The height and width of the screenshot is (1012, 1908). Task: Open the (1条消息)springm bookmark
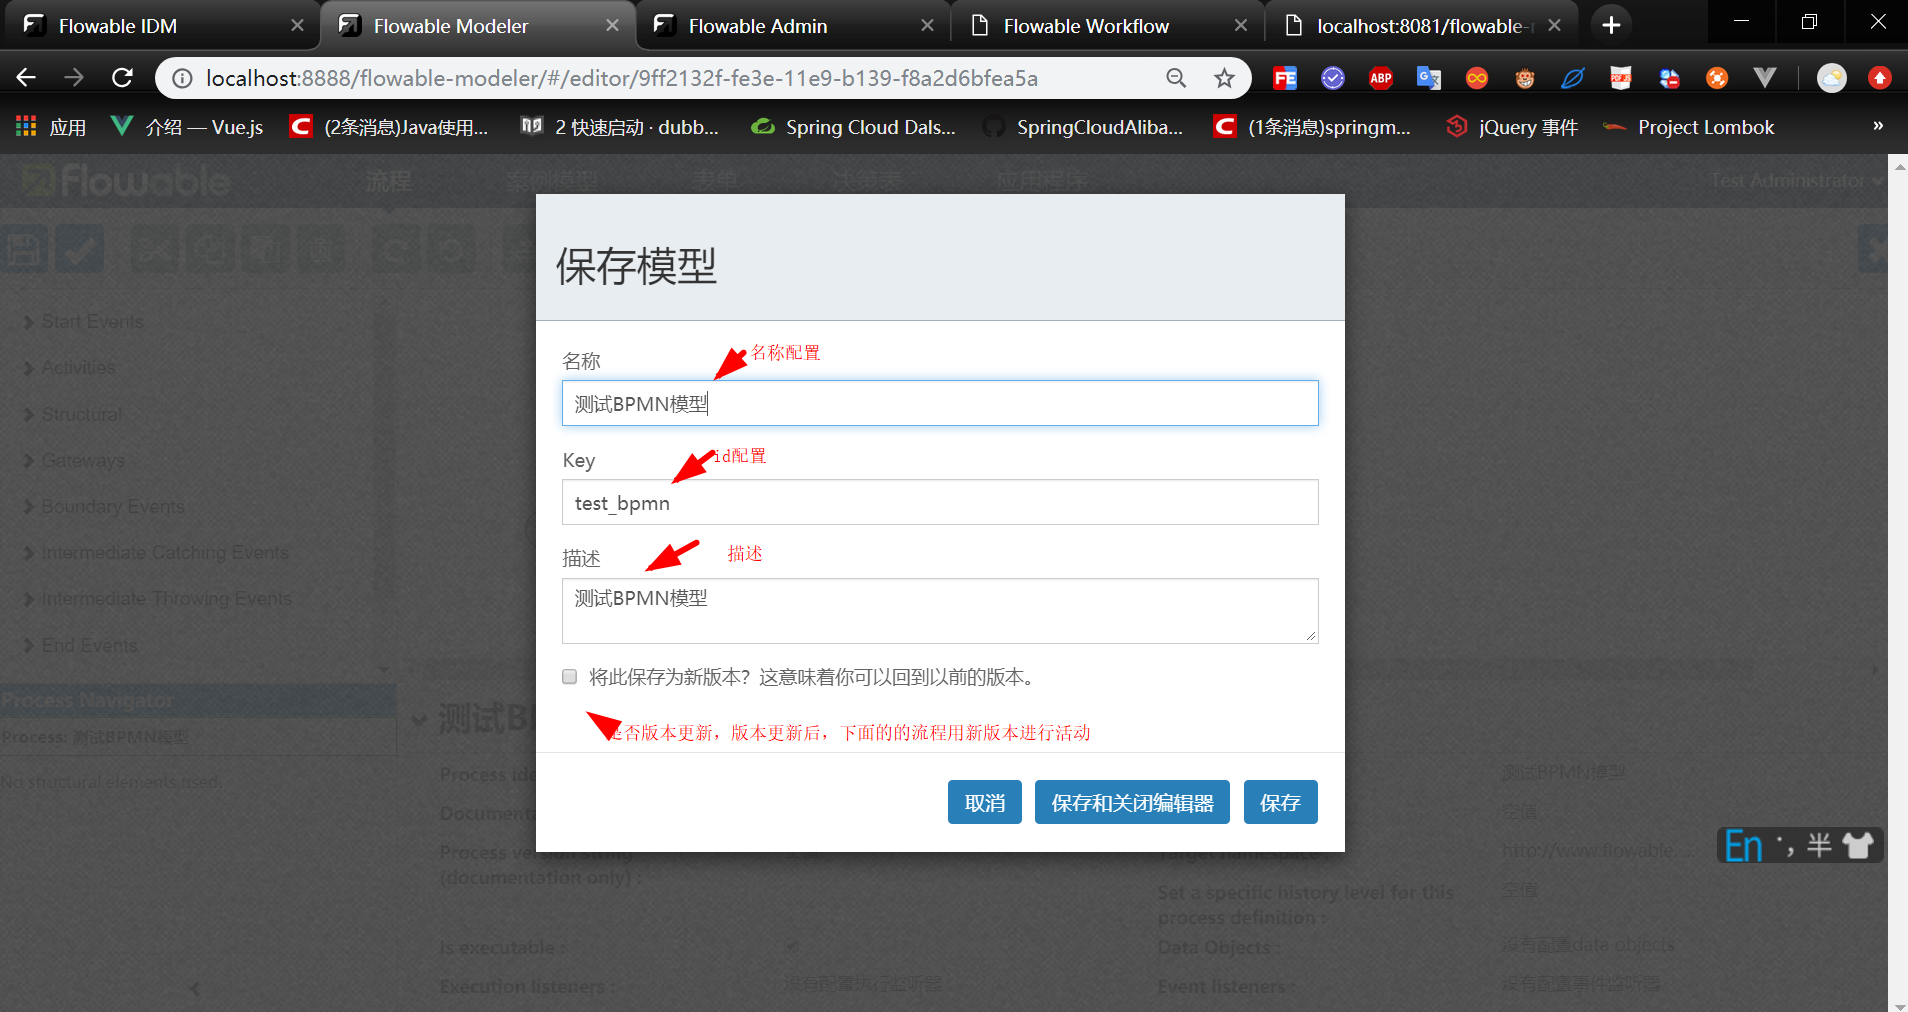coord(1313,127)
